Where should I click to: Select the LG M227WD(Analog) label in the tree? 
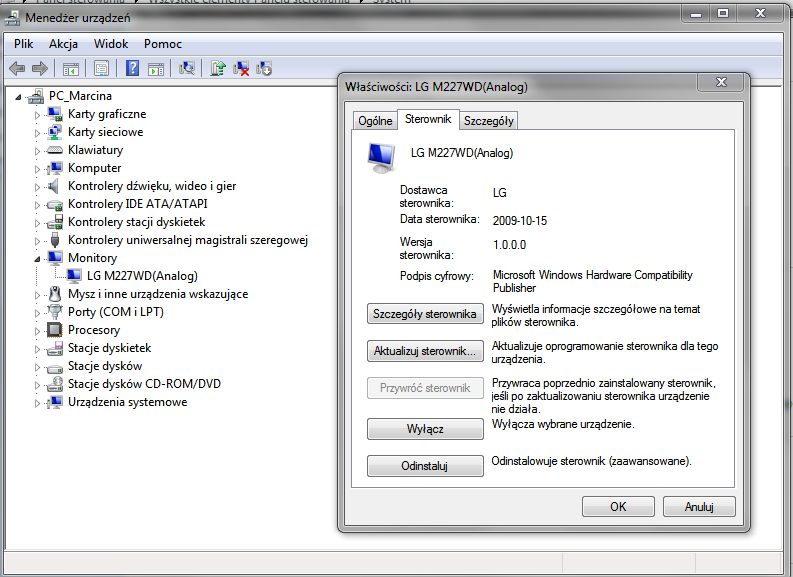pyautogui.click(x=142, y=276)
